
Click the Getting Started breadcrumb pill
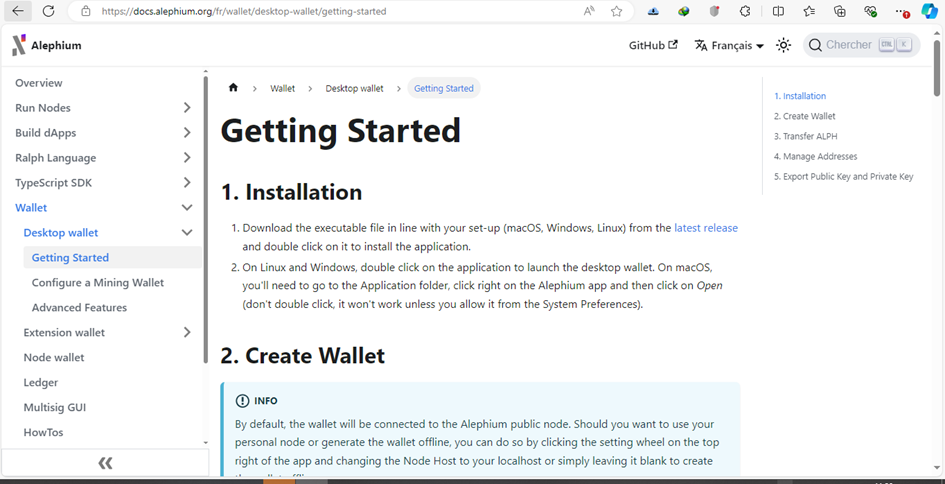coord(444,88)
